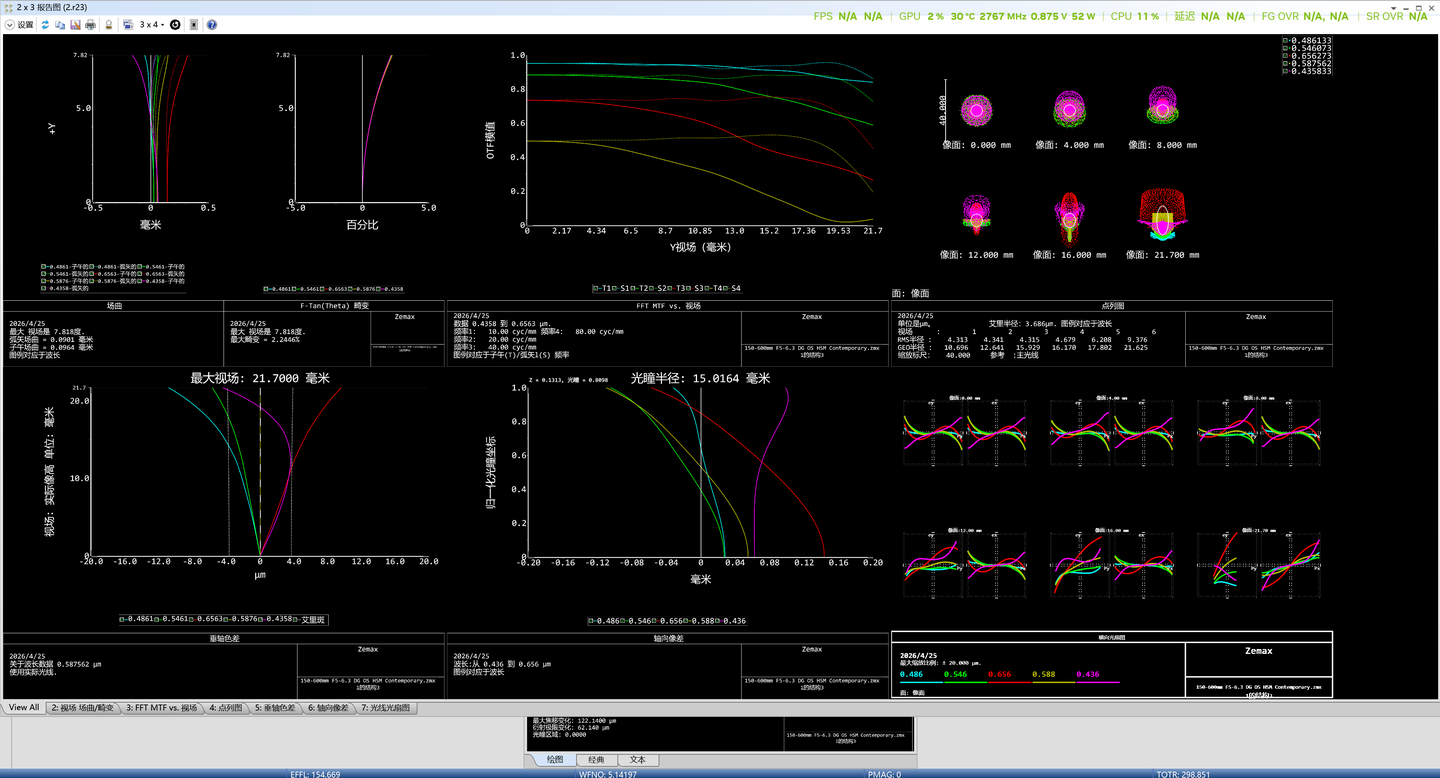Viewport: 1440px width, 778px height.
Task: Switch to the View All tab
Action: (x=24, y=708)
